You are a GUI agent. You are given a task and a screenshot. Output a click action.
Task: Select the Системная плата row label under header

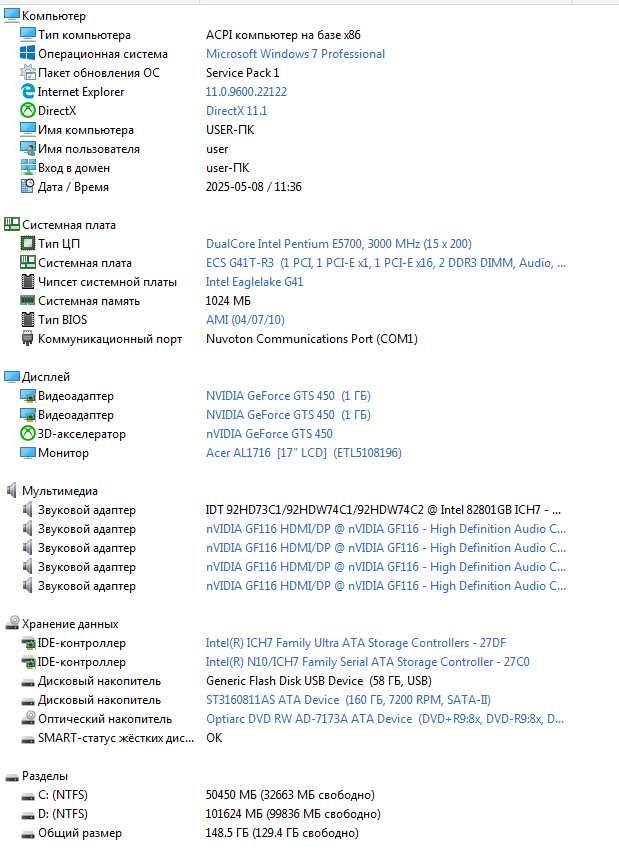[x=85, y=263]
